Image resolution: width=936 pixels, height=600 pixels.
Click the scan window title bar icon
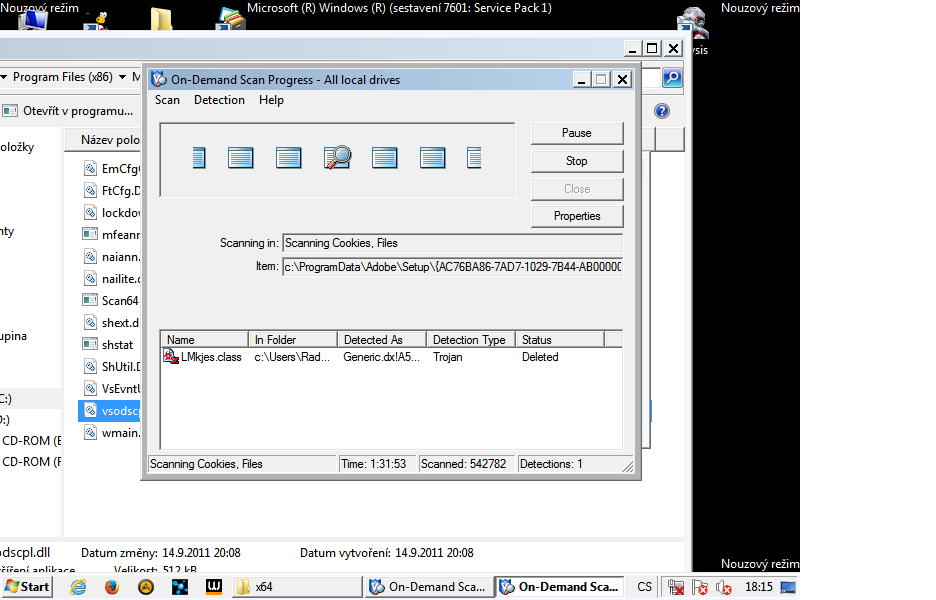tap(159, 79)
